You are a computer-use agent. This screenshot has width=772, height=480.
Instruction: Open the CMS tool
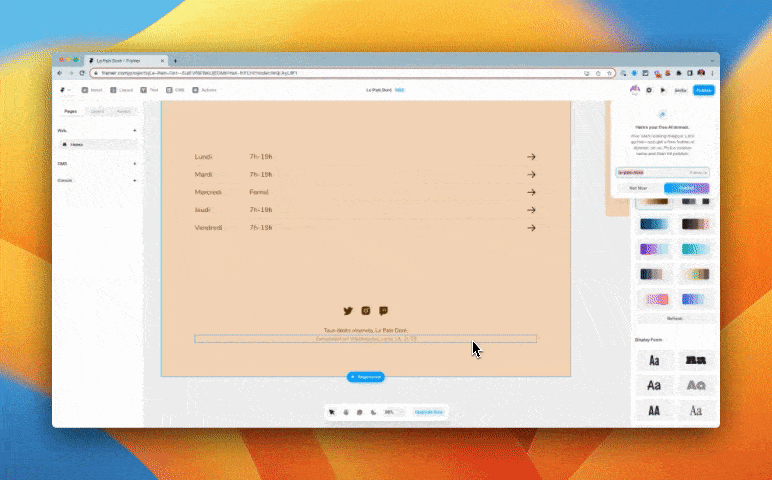pyautogui.click(x=174, y=90)
